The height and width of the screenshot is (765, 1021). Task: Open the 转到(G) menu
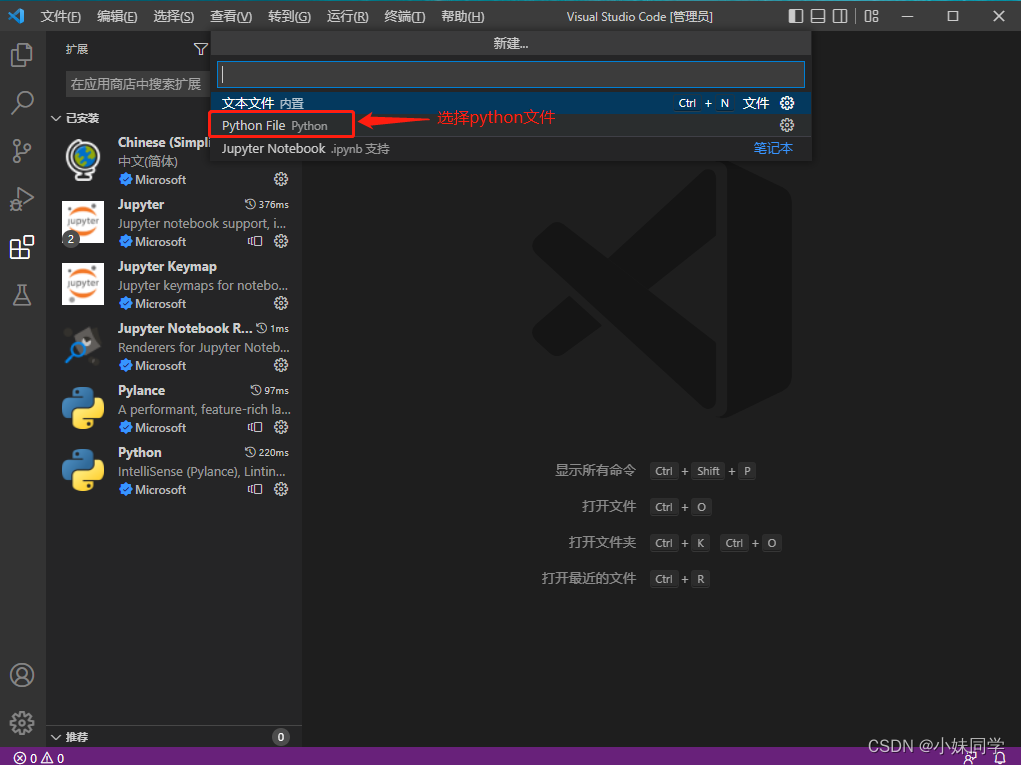pos(289,16)
